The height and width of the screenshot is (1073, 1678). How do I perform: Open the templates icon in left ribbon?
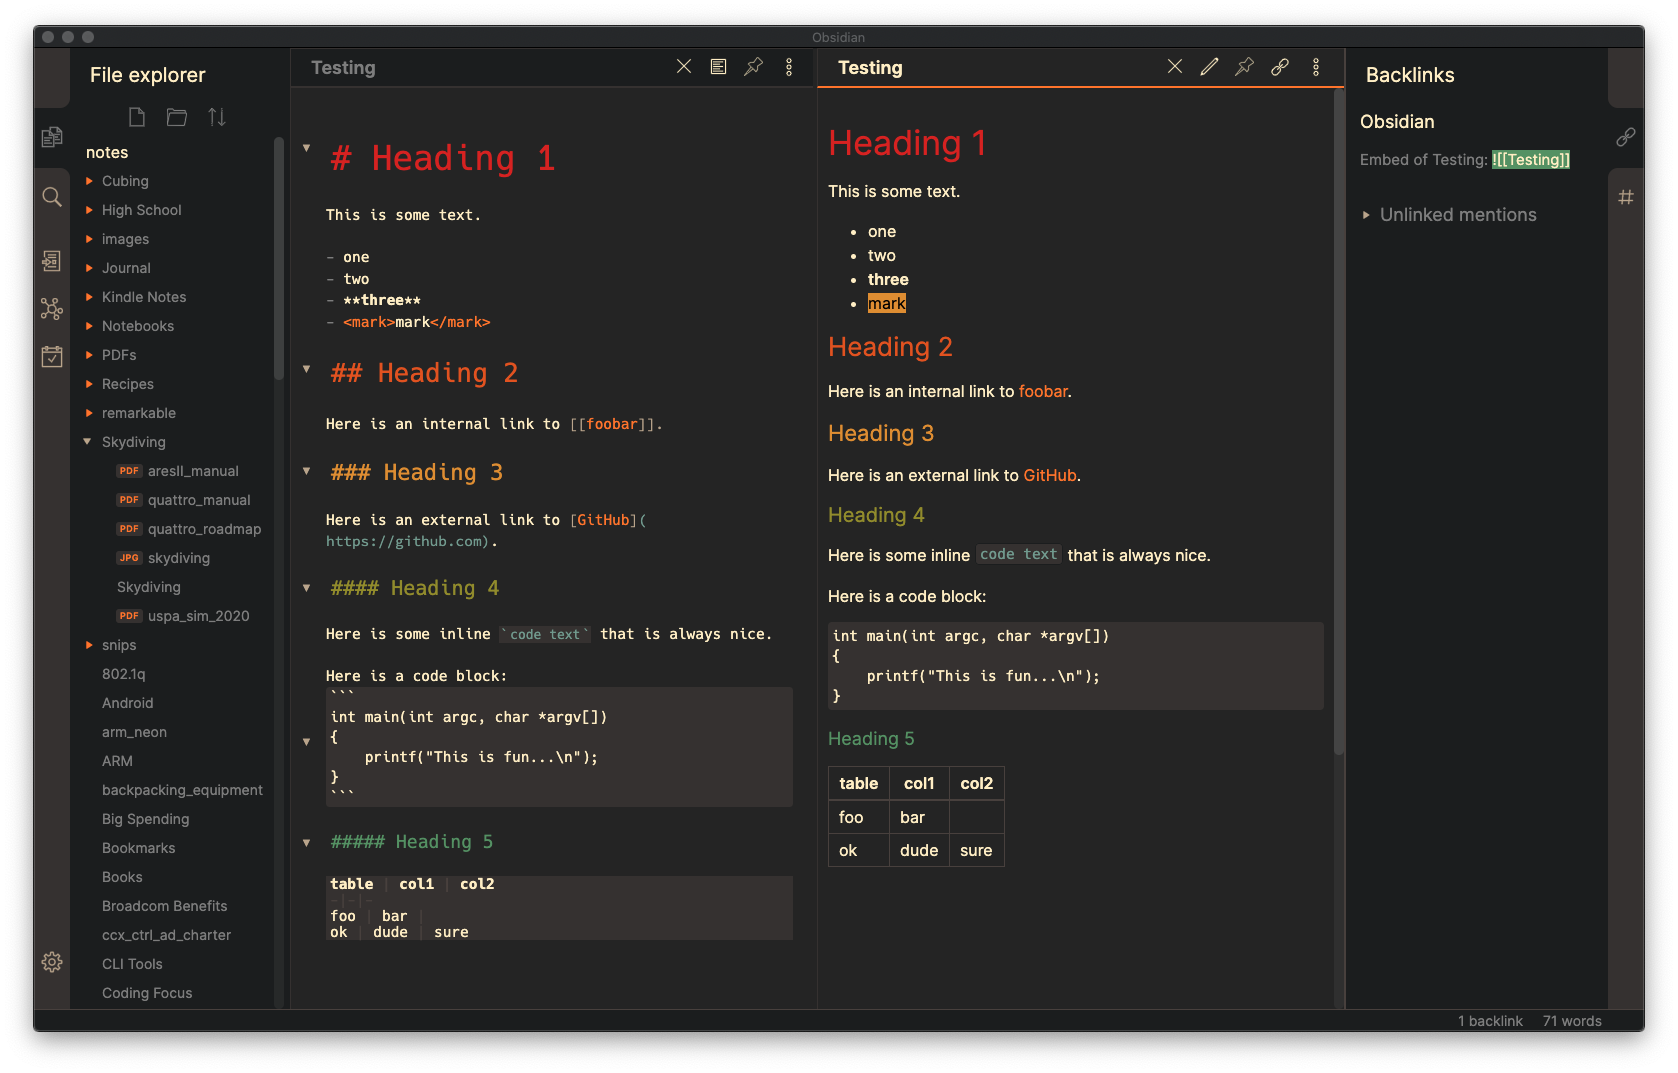(52, 261)
